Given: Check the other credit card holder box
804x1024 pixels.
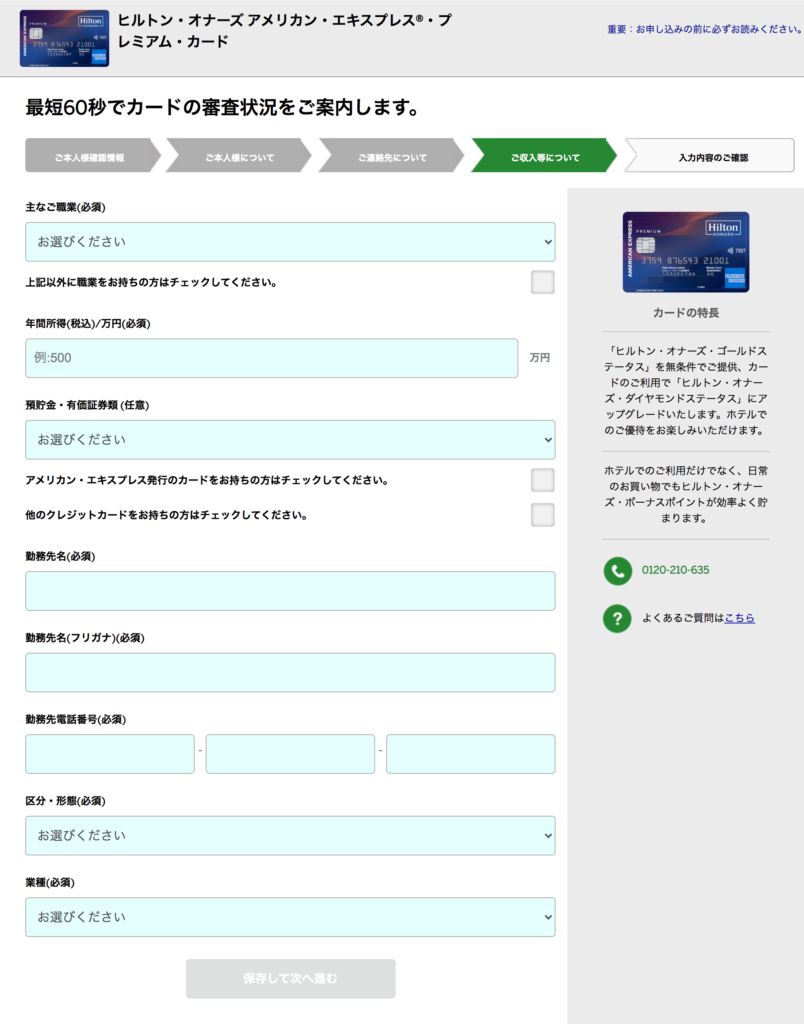Looking at the screenshot, I should click(x=543, y=515).
